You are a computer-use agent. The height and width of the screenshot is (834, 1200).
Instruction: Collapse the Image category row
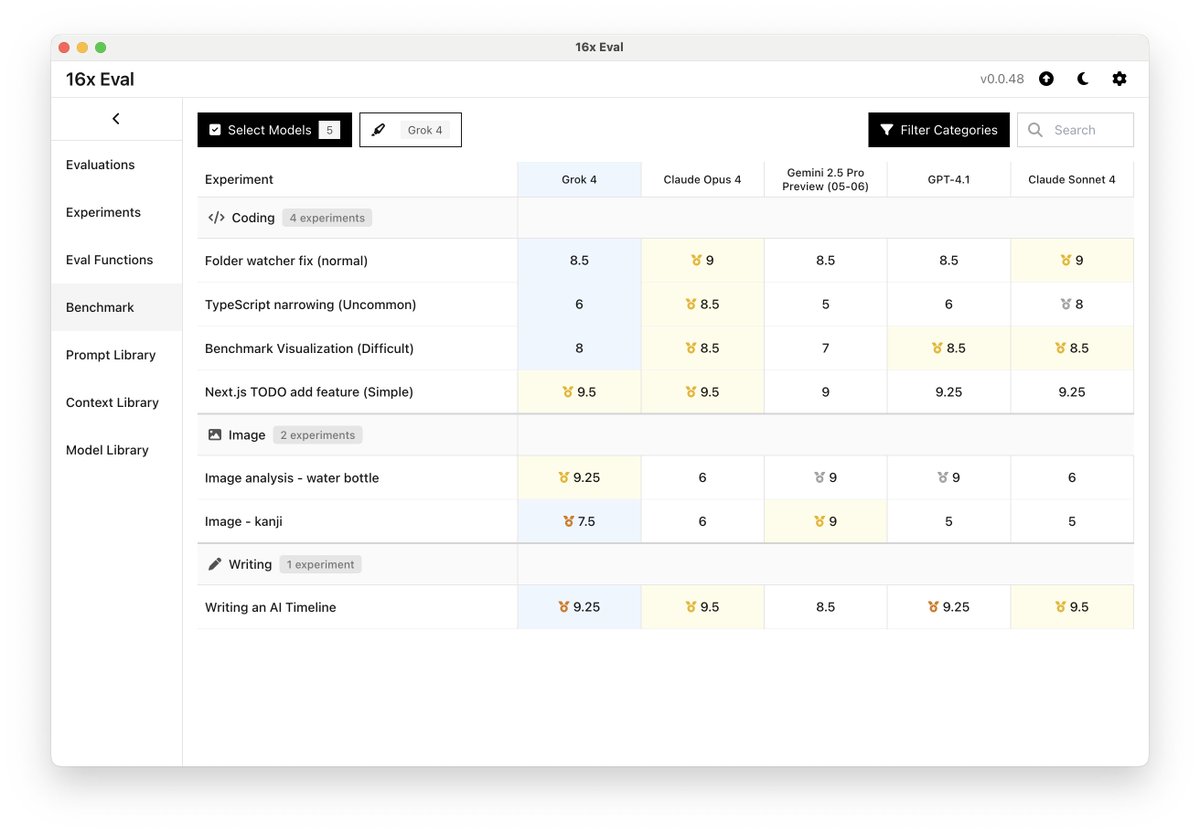point(665,435)
